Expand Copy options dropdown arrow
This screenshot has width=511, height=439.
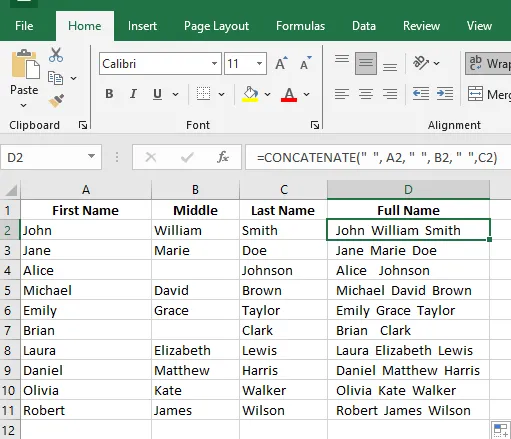pos(74,79)
